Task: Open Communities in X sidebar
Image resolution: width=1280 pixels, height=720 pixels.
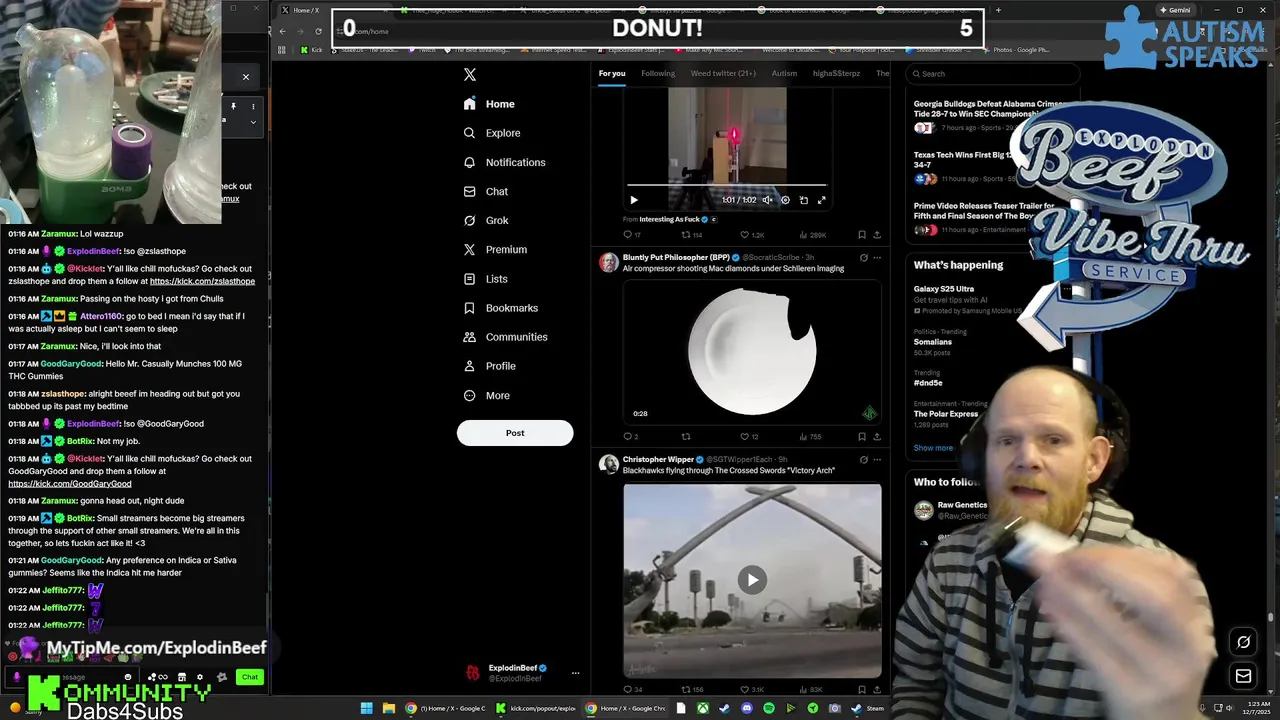Action: pyautogui.click(x=506, y=337)
